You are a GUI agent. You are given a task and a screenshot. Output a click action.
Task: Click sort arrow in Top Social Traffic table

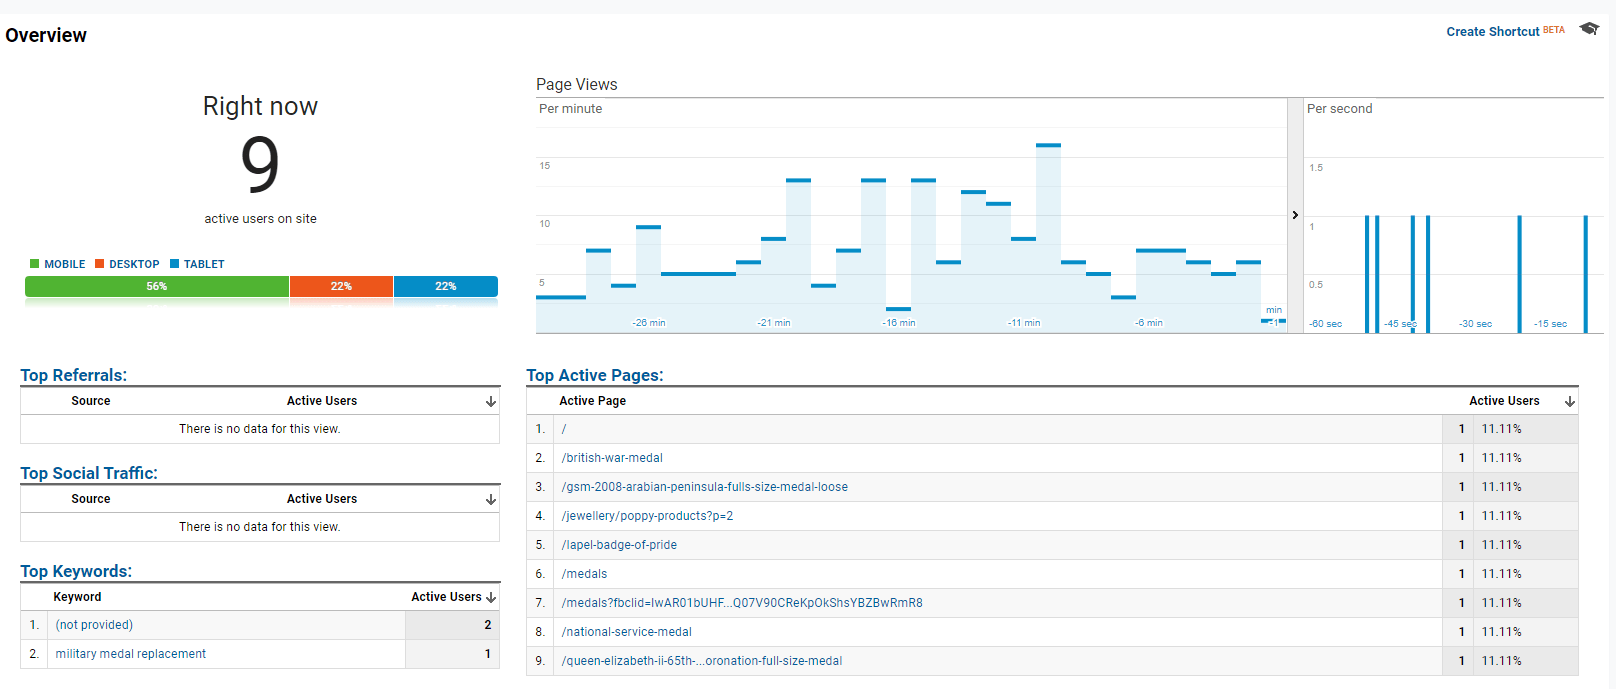click(x=491, y=499)
